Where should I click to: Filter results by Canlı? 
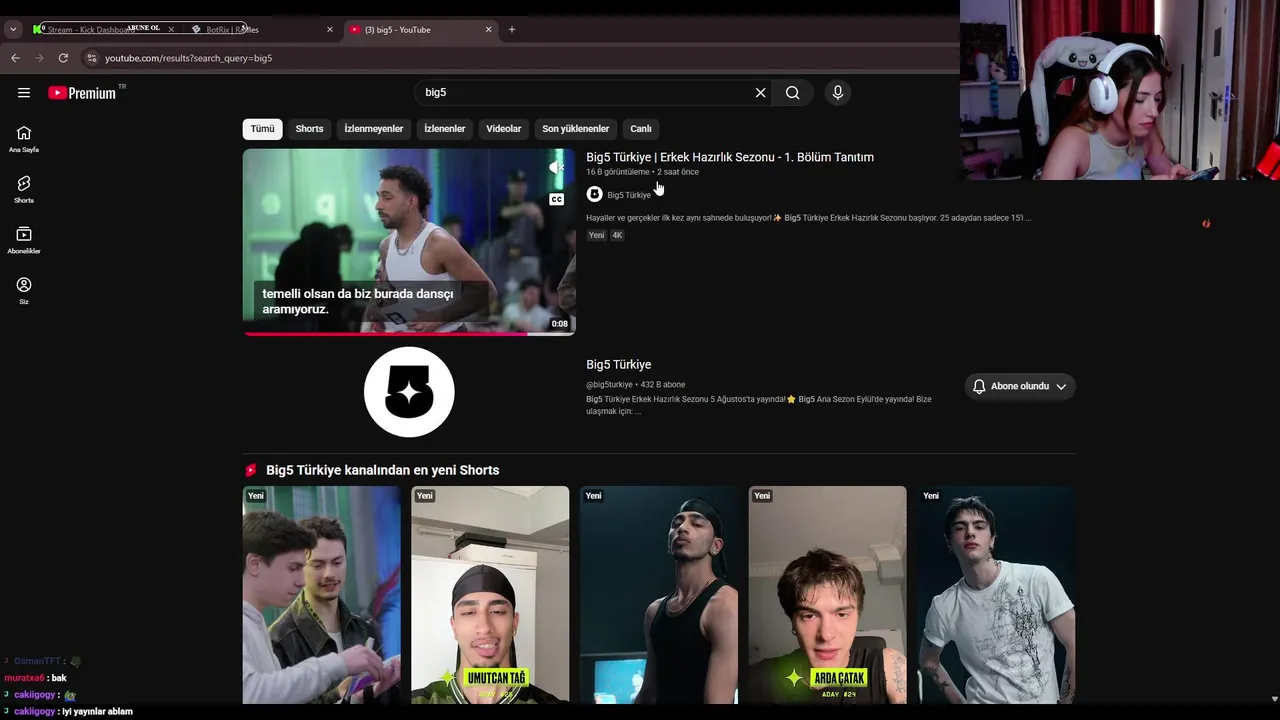click(641, 129)
